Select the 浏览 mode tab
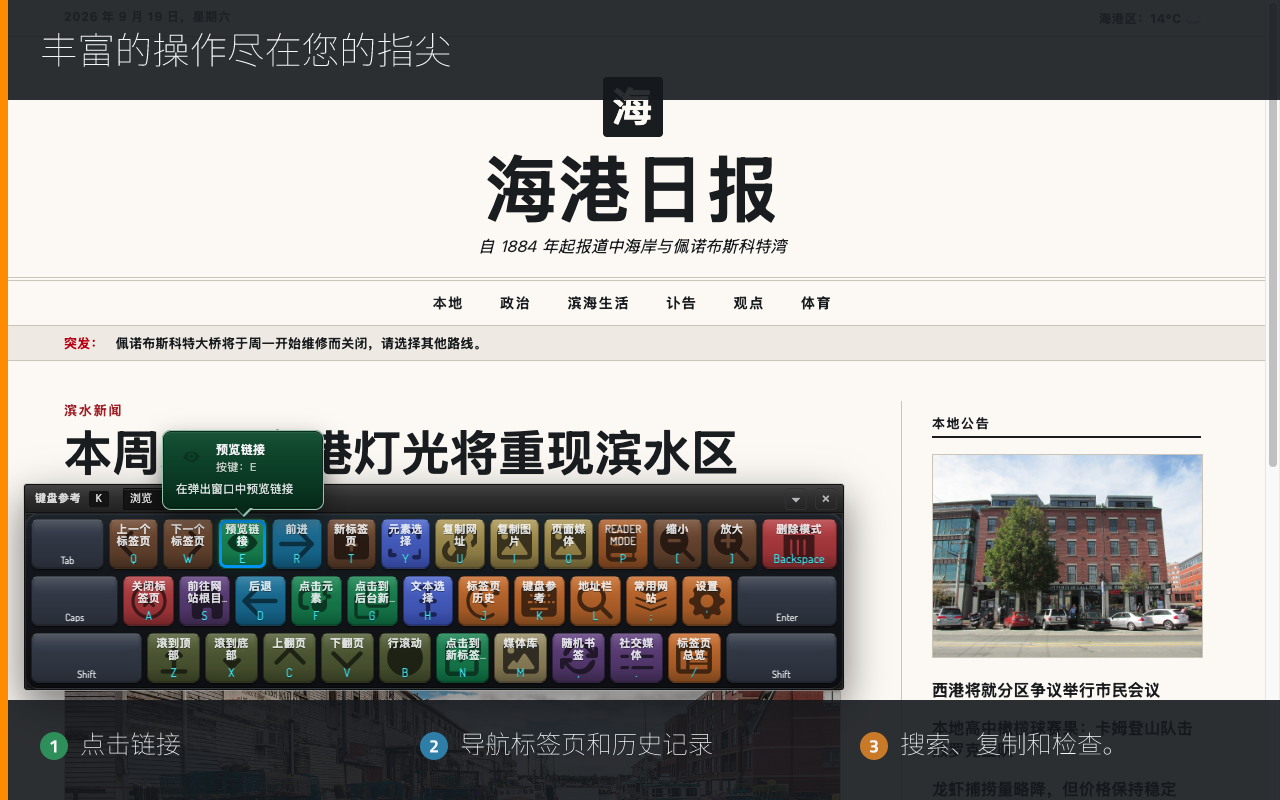Viewport: 1280px width, 800px height. 141,498
